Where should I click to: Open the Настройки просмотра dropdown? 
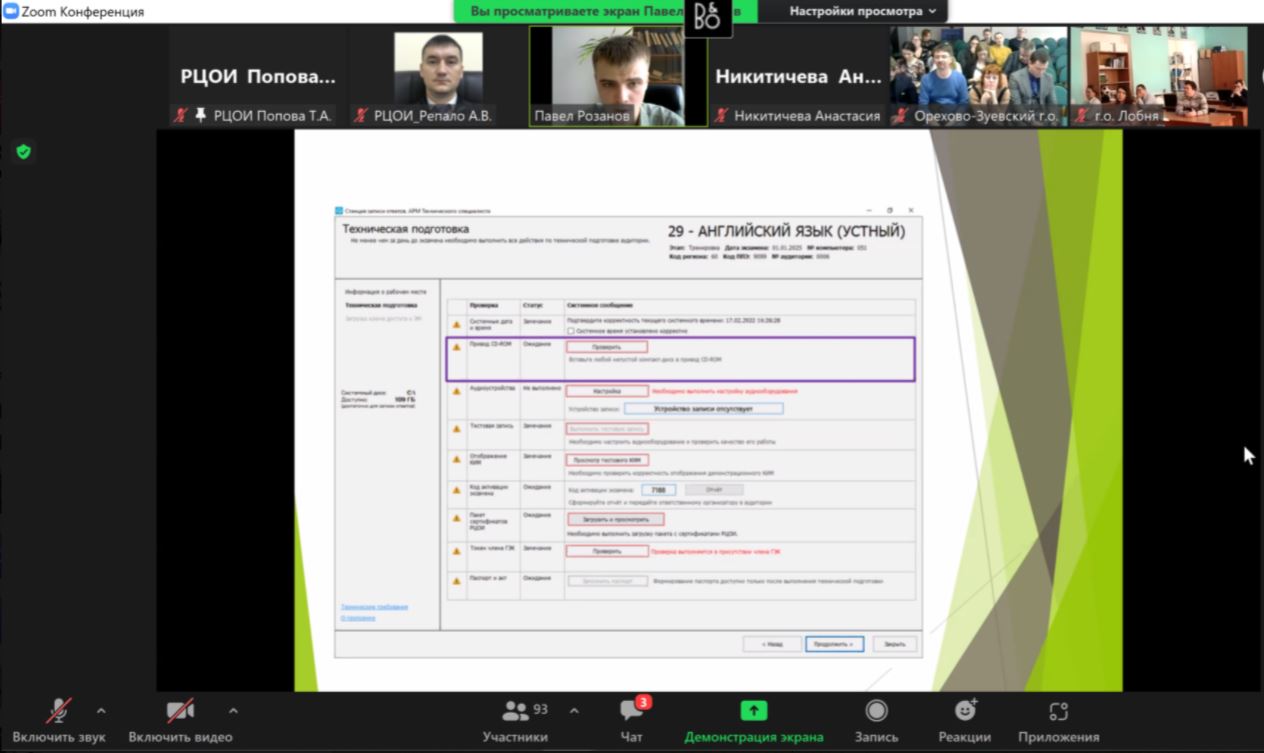coord(863,11)
